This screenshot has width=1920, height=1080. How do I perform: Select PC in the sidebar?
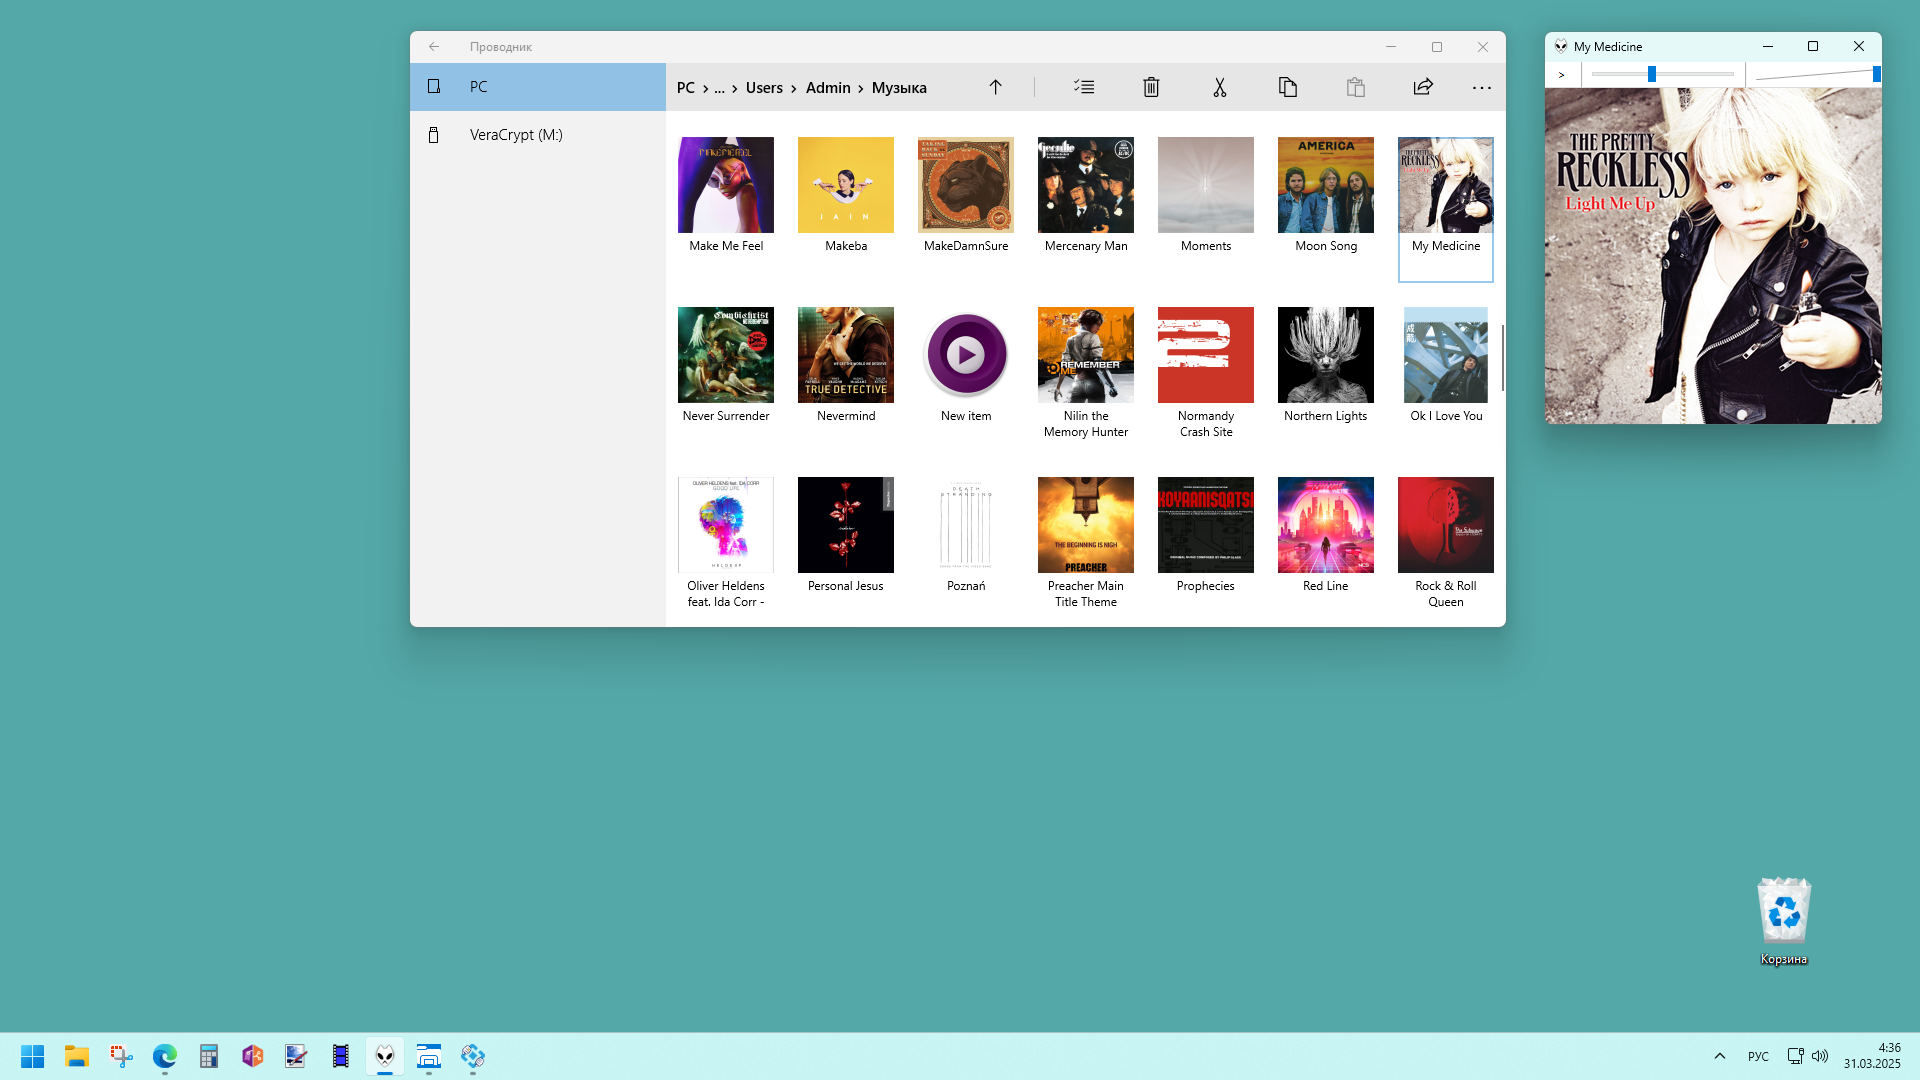538,87
